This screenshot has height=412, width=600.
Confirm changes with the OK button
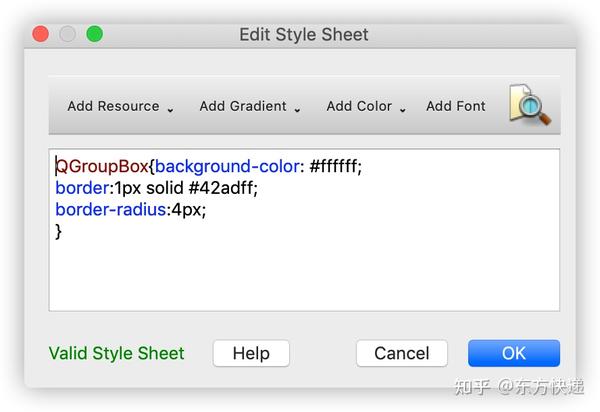(513, 353)
